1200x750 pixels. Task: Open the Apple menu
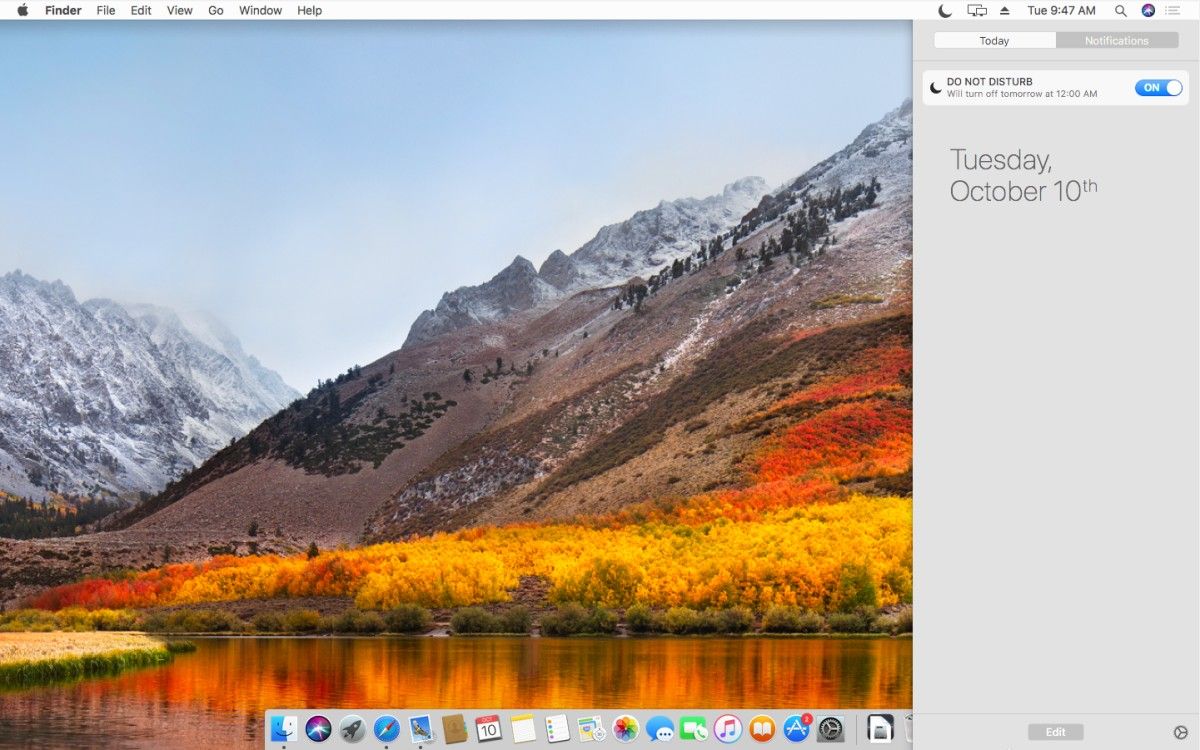click(23, 10)
